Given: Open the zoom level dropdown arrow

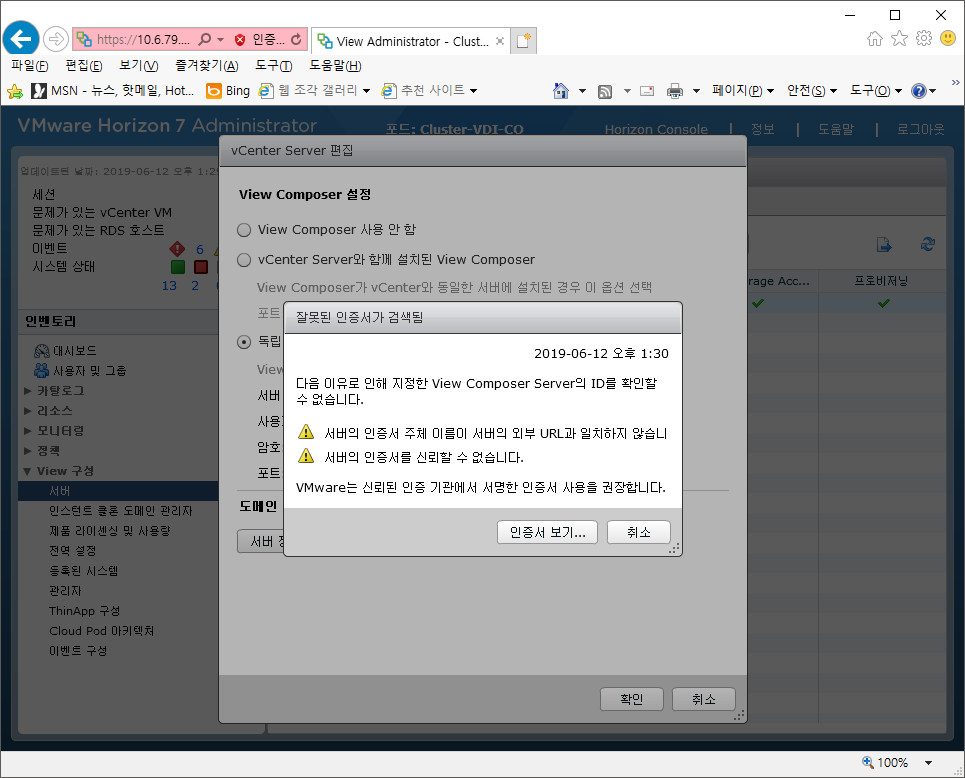Looking at the screenshot, I should pos(928,763).
